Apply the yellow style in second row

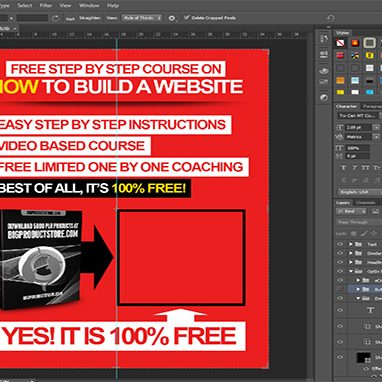369,55
